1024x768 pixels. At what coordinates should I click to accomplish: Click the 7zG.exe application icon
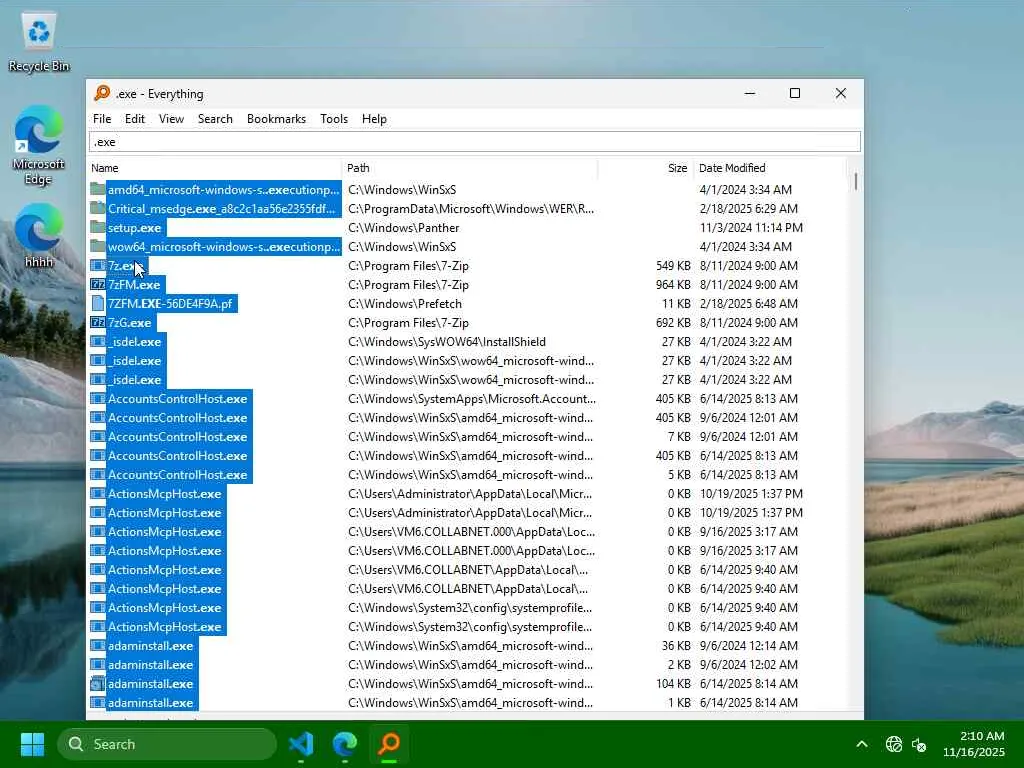point(97,323)
